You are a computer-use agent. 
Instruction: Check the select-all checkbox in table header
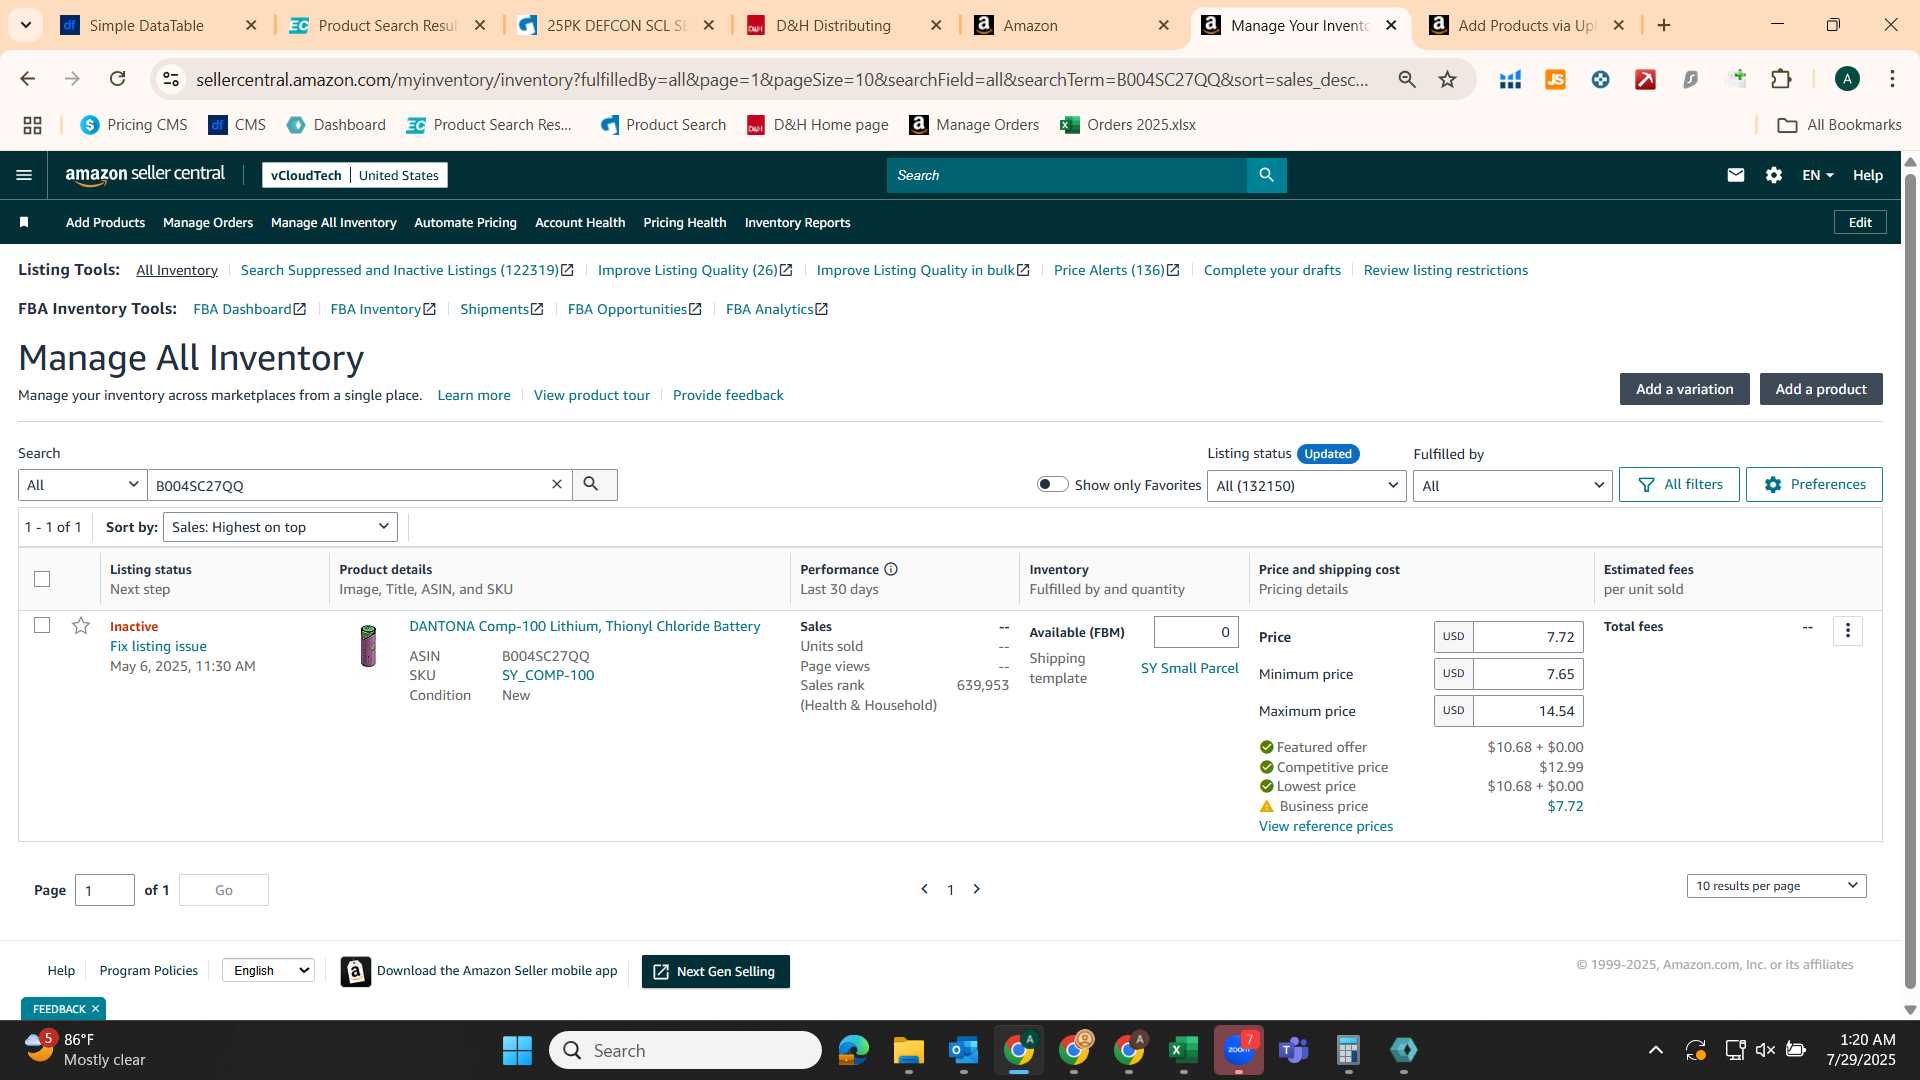pyautogui.click(x=42, y=579)
